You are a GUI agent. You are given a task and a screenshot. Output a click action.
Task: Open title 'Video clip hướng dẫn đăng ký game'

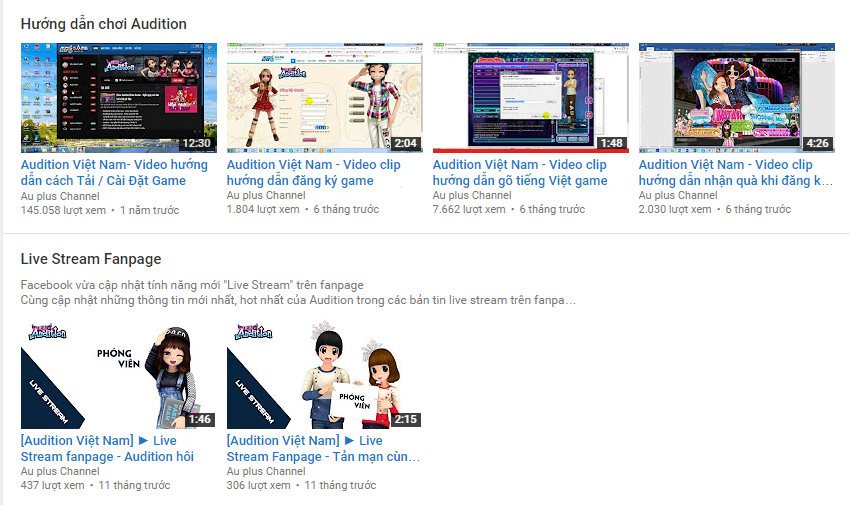313,172
